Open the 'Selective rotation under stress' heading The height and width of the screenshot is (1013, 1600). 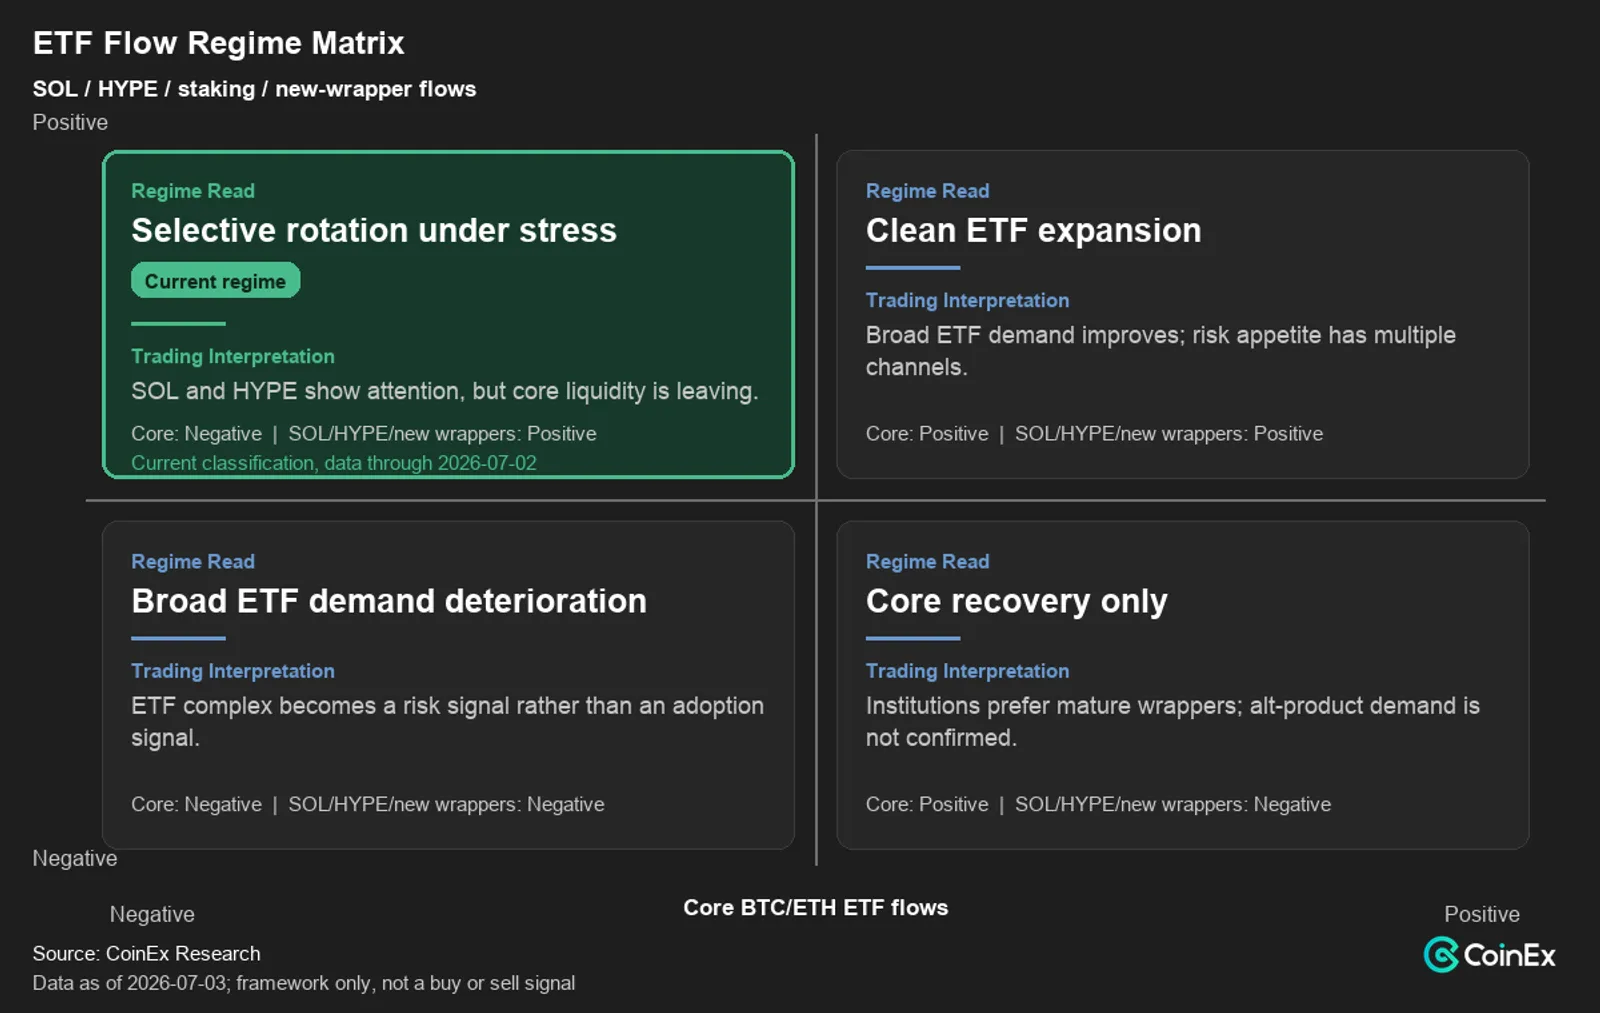point(374,230)
